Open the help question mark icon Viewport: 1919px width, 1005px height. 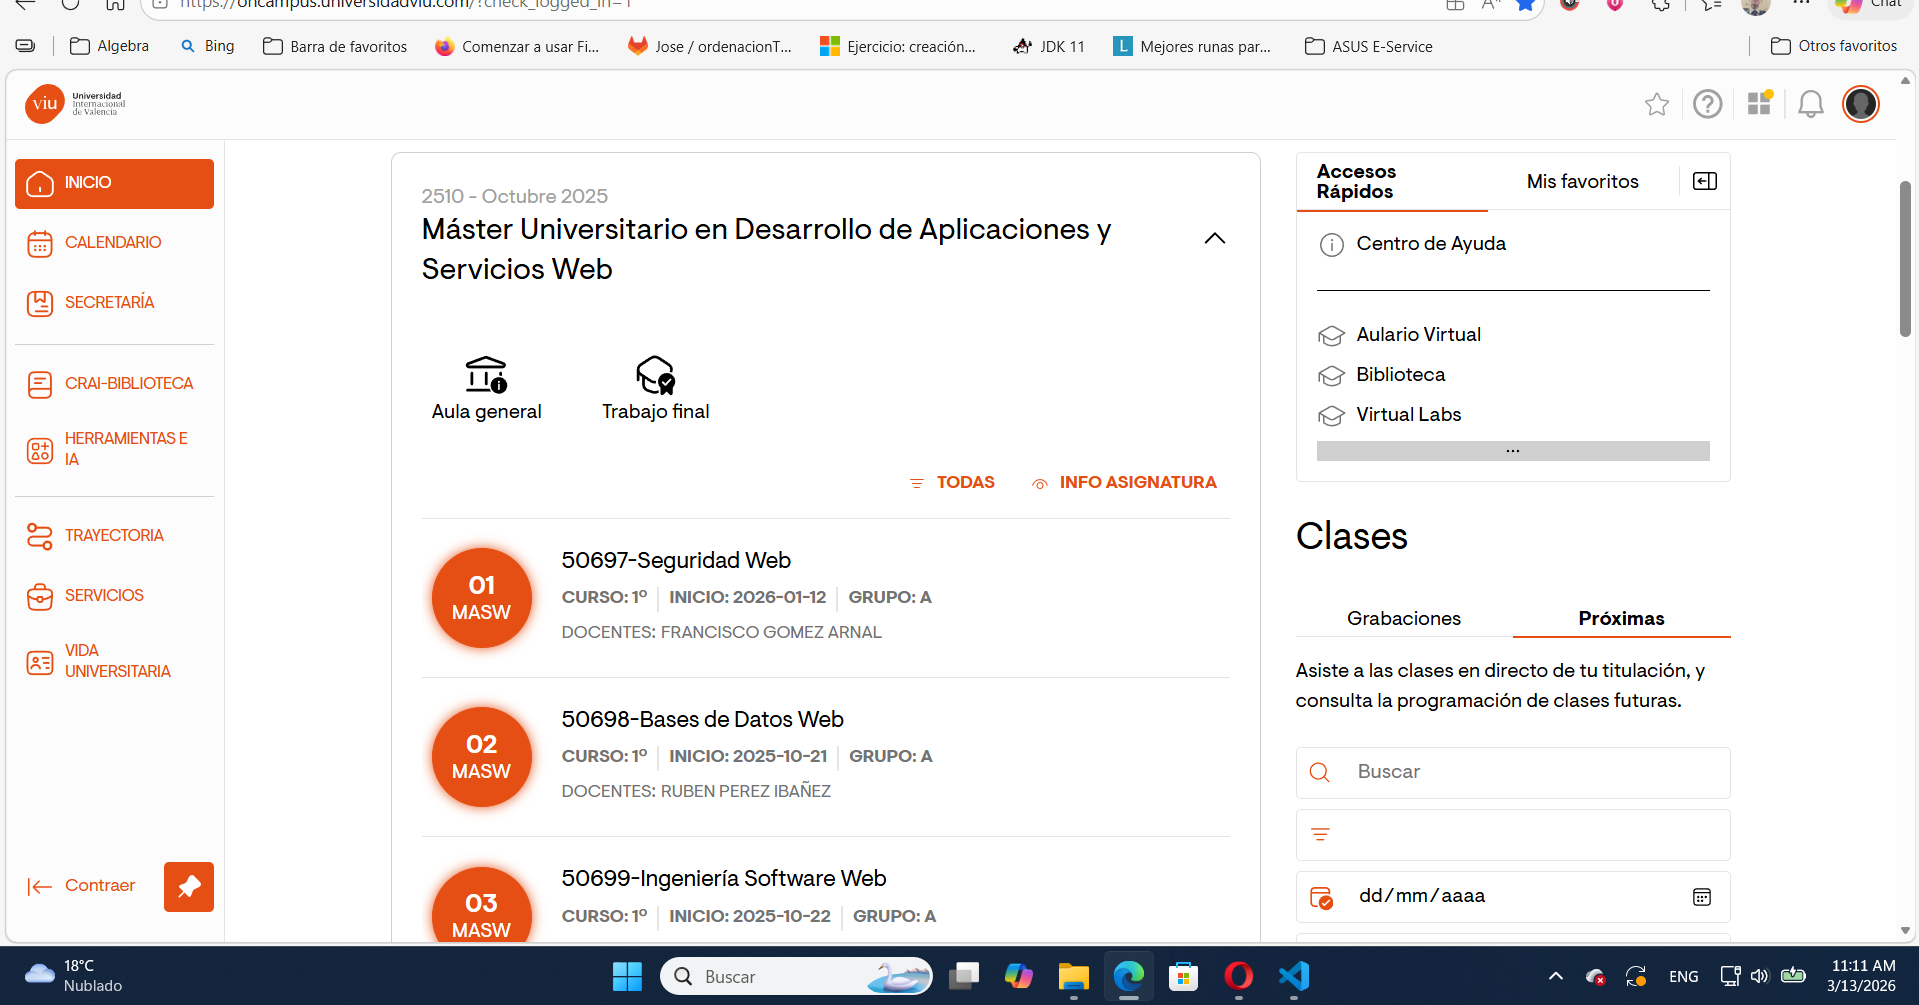click(1707, 104)
